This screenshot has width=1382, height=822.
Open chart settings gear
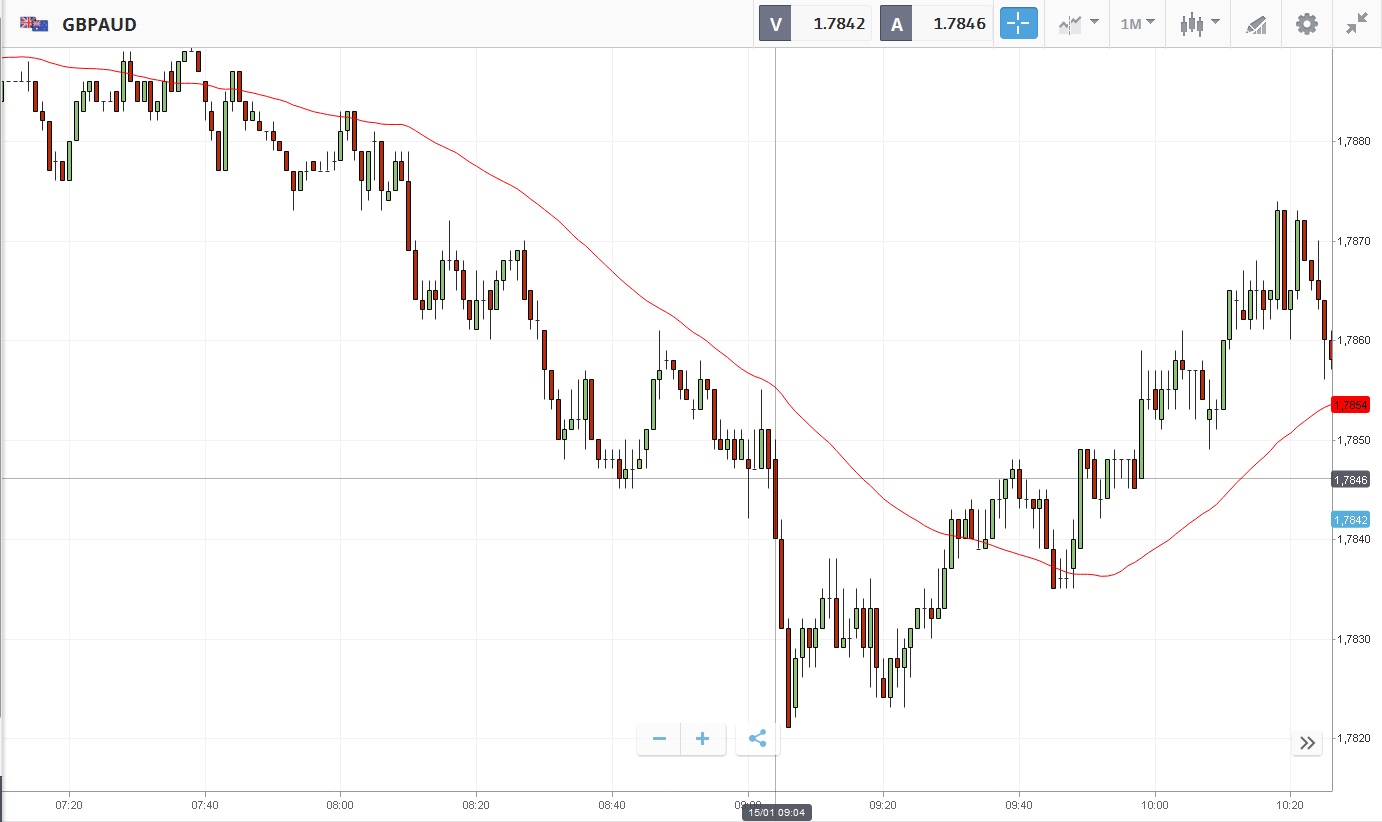pyautogui.click(x=1306, y=24)
